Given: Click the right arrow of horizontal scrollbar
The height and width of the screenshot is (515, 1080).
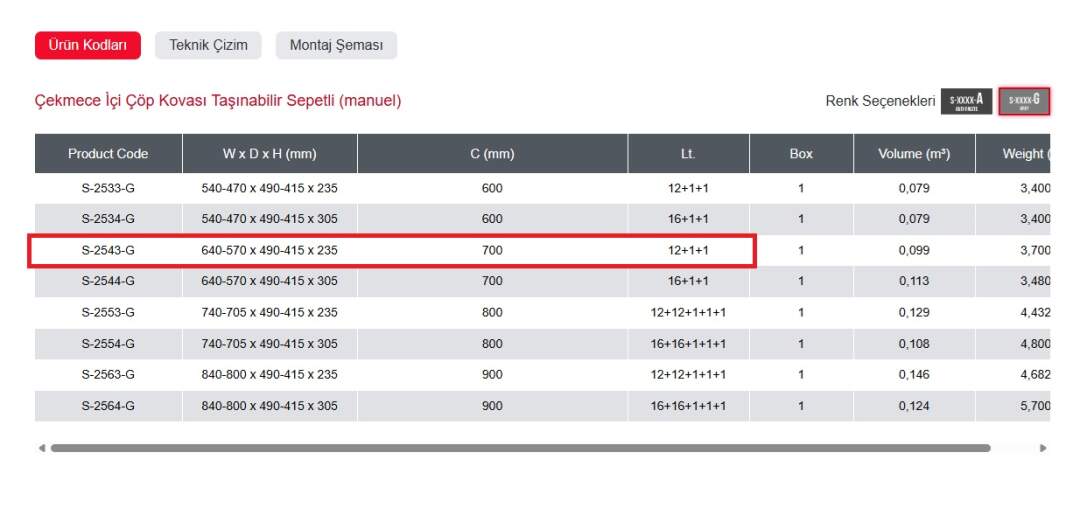Looking at the screenshot, I should tap(1043, 448).
